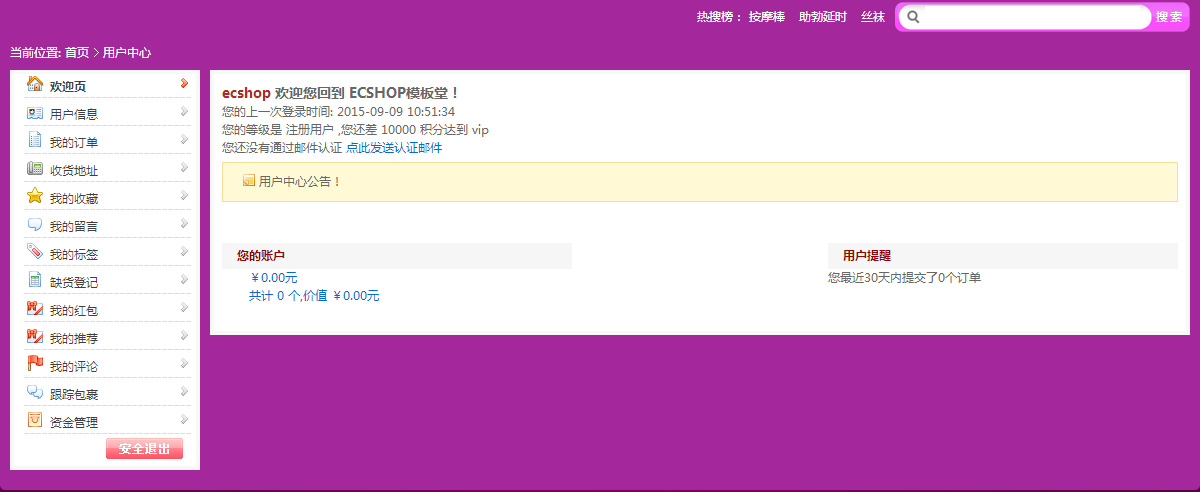Click the magnifier icon in search box
The width and height of the screenshot is (1200, 492).
pyautogui.click(x=913, y=17)
